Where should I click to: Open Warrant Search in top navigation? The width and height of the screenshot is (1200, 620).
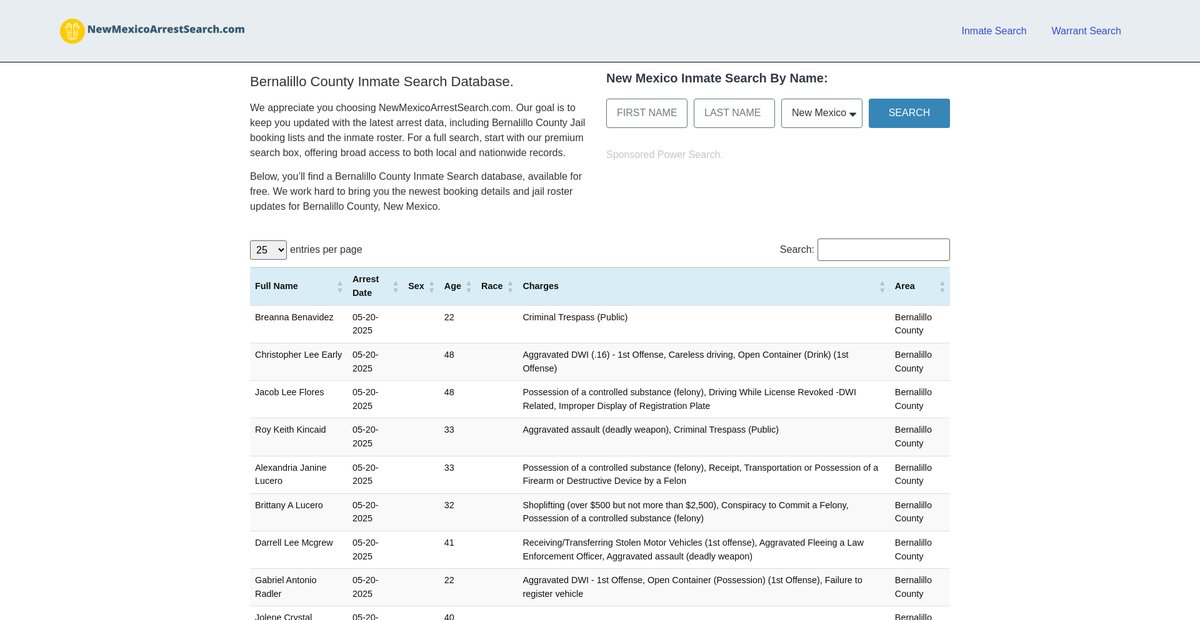1085,31
